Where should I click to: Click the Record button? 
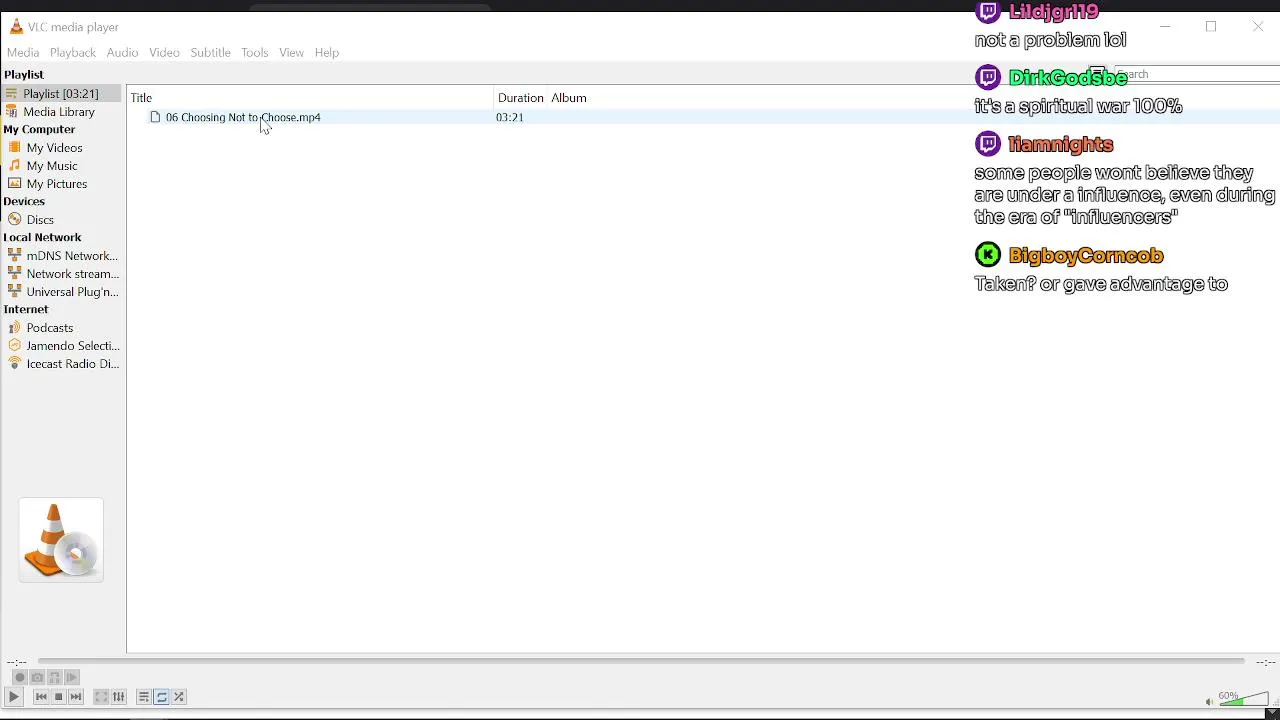19,677
